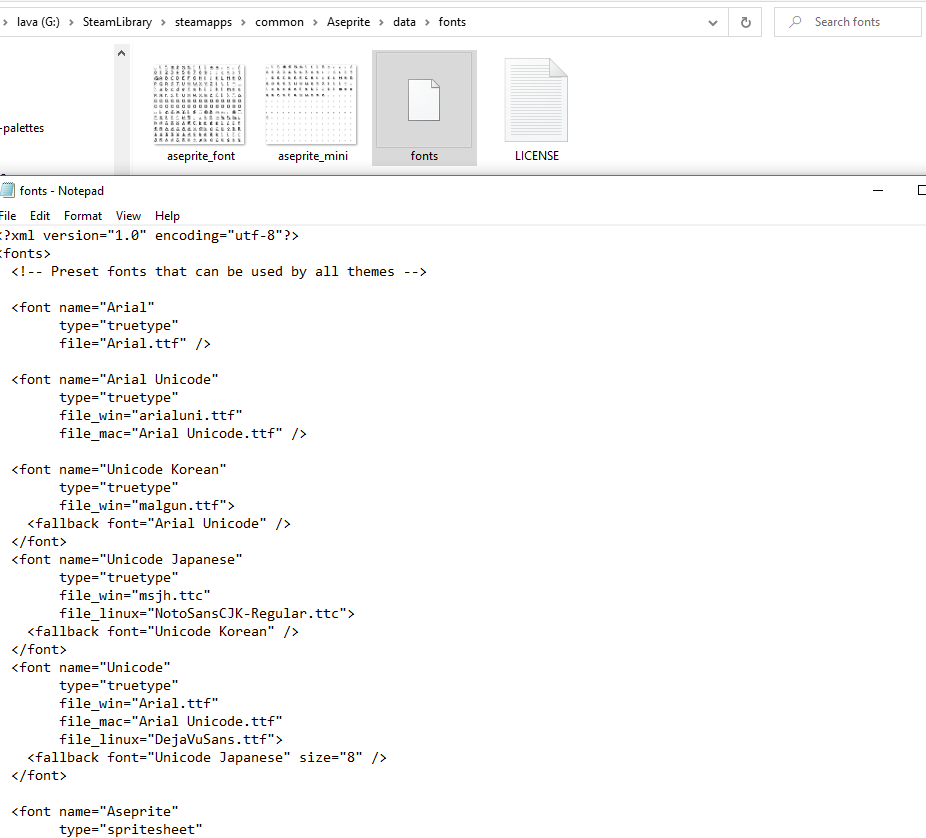The height and width of the screenshot is (838, 926).
Task: Maximize the Notepad window
Action: pos(921,190)
